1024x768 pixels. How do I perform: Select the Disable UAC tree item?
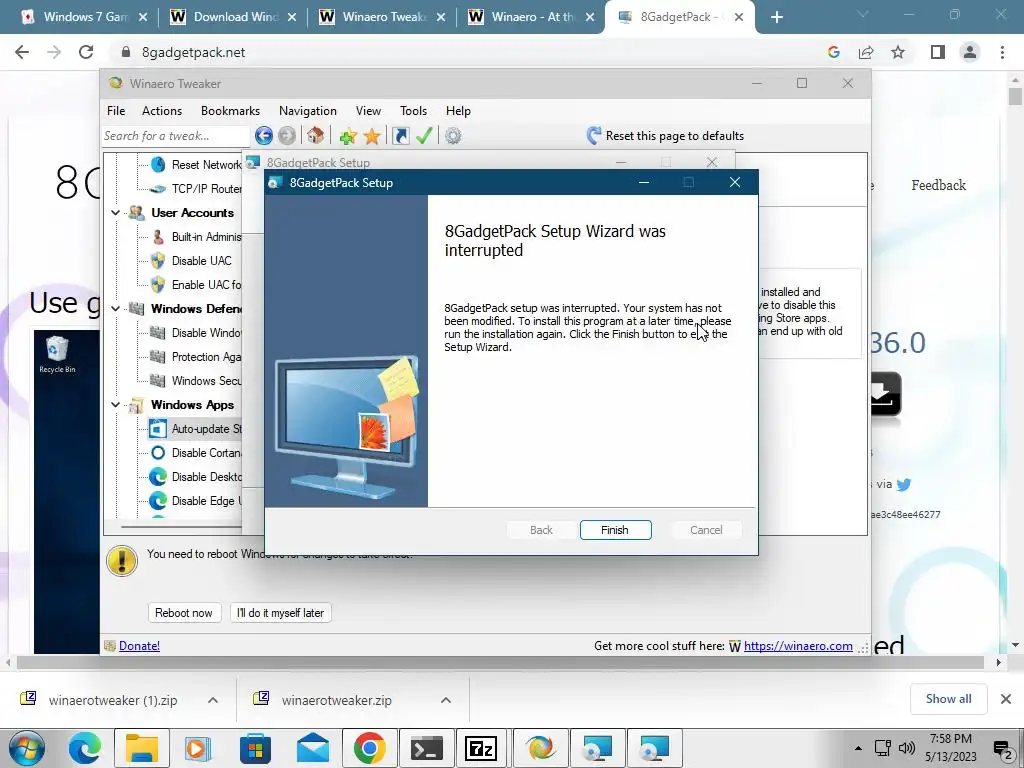click(201, 261)
